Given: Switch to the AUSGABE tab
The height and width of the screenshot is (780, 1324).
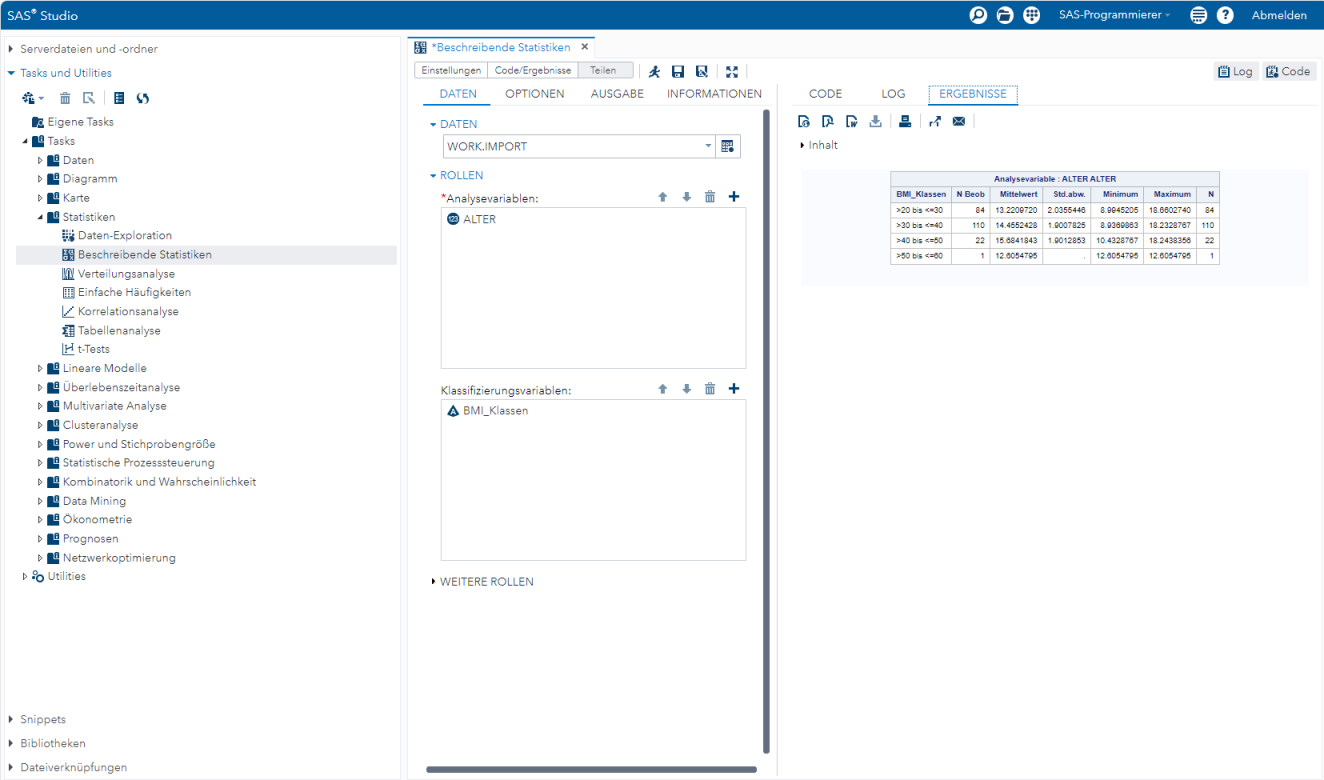Looking at the screenshot, I should [617, 94].
